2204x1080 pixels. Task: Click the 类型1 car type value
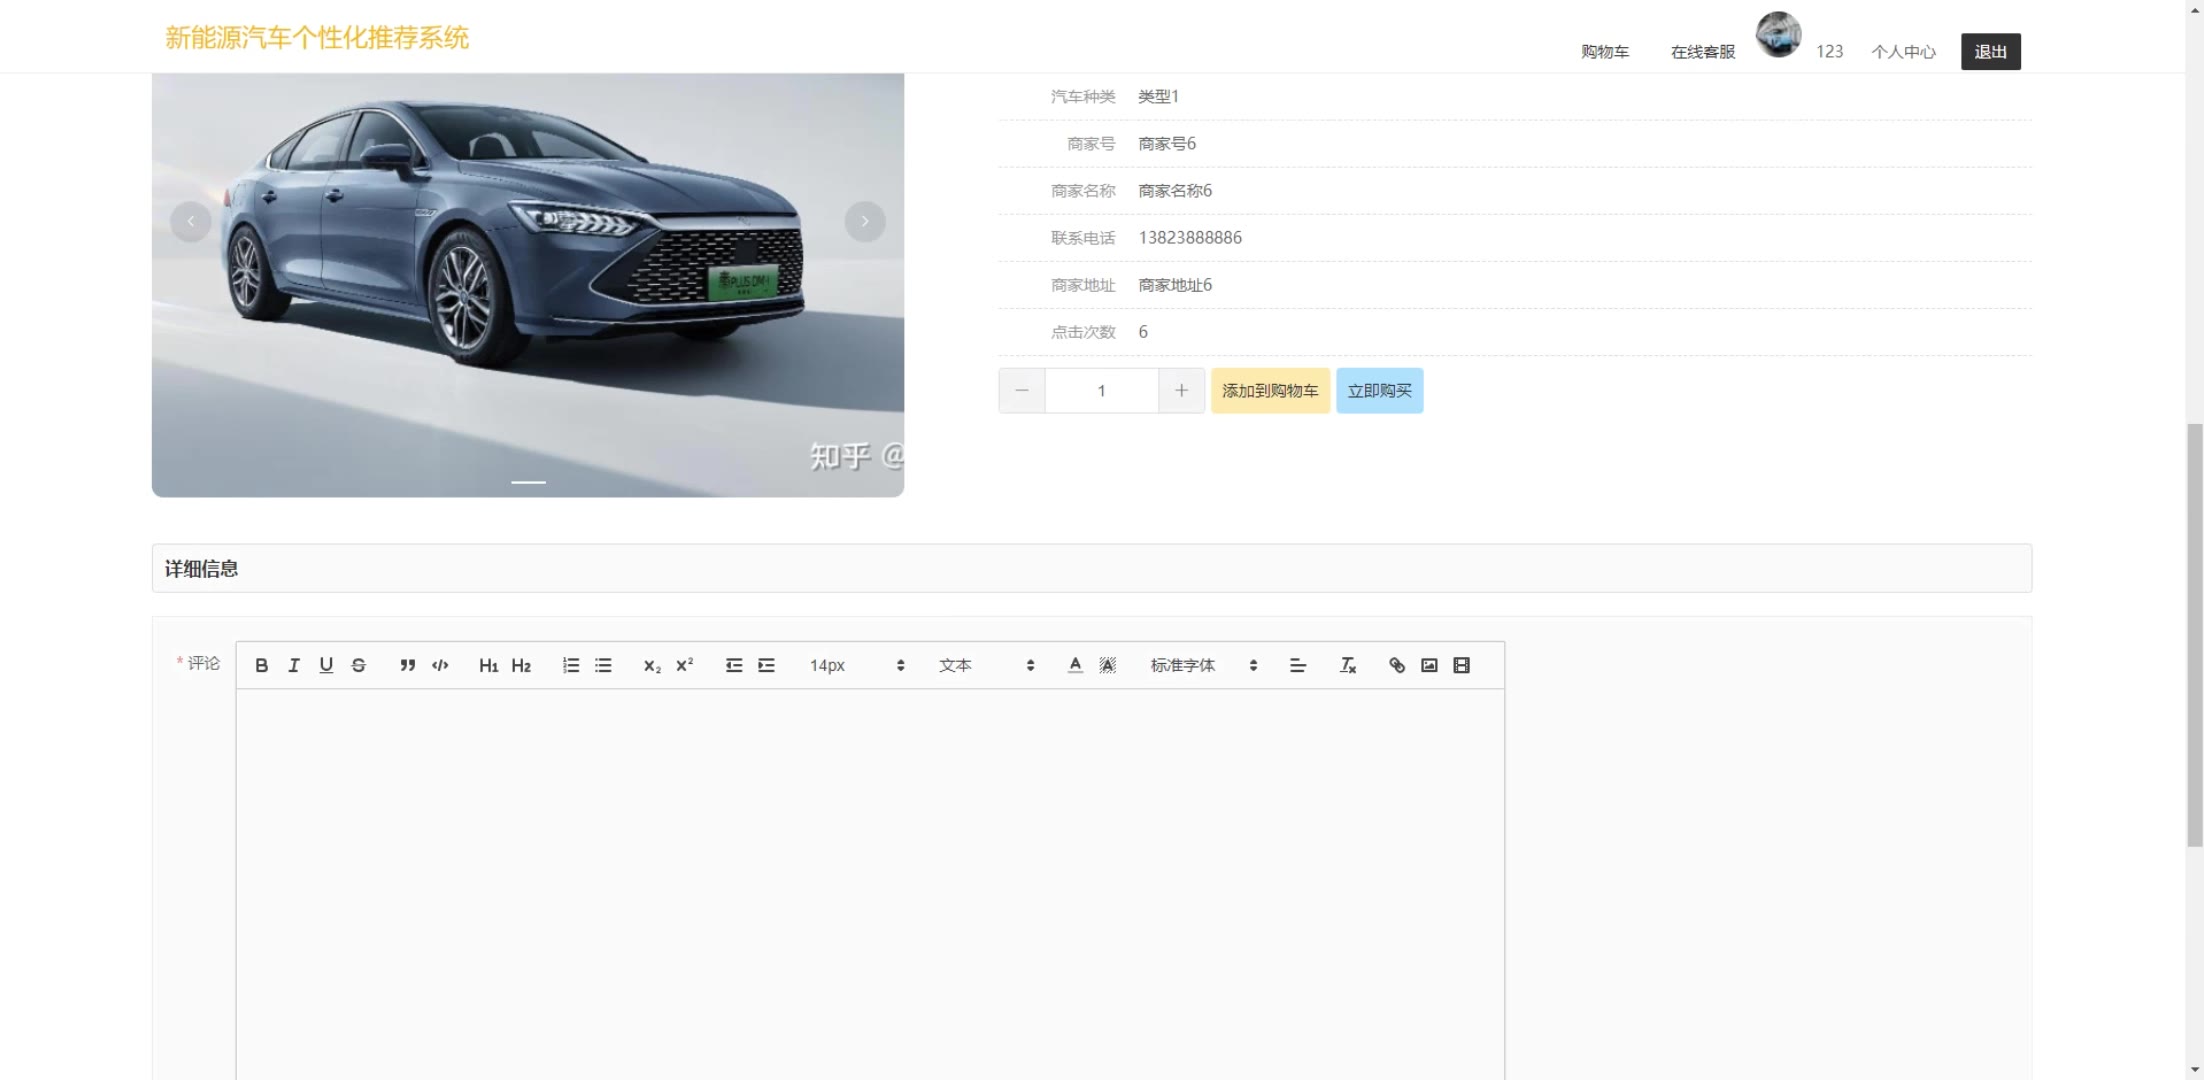[x=1158, y=96]
